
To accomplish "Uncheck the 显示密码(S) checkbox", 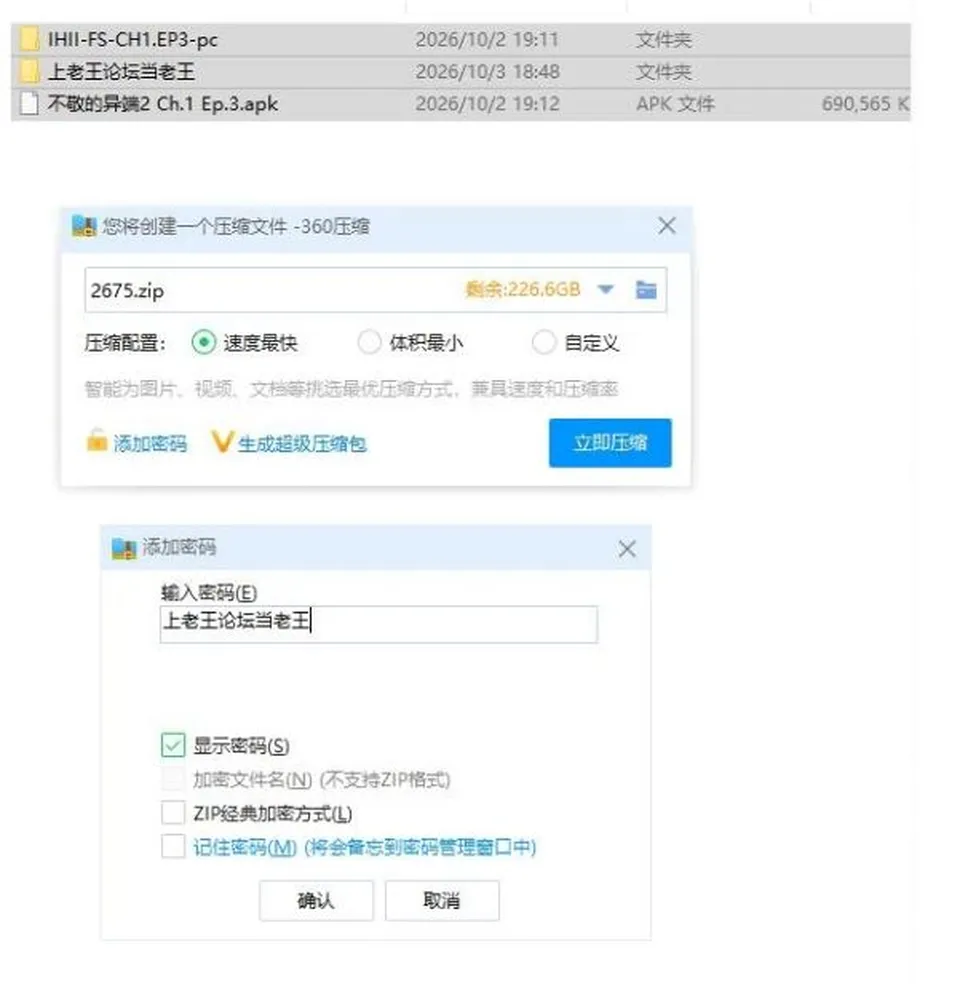I will pyautogui.click(x=173, y=745).
